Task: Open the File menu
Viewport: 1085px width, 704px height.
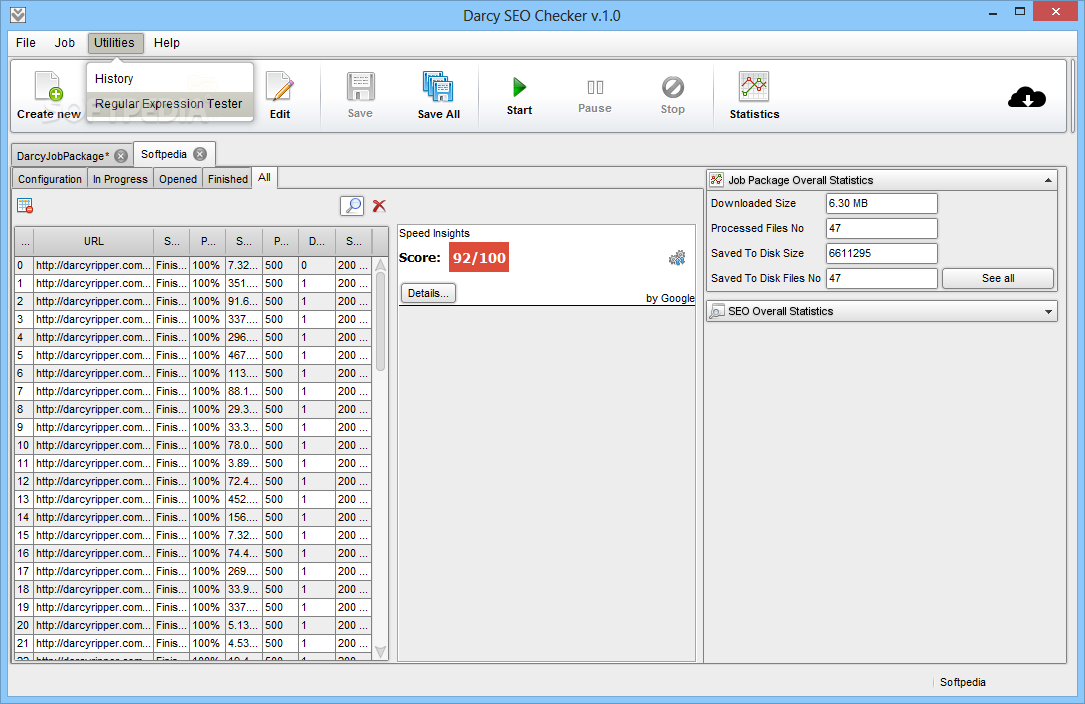Action: [26, 43]
